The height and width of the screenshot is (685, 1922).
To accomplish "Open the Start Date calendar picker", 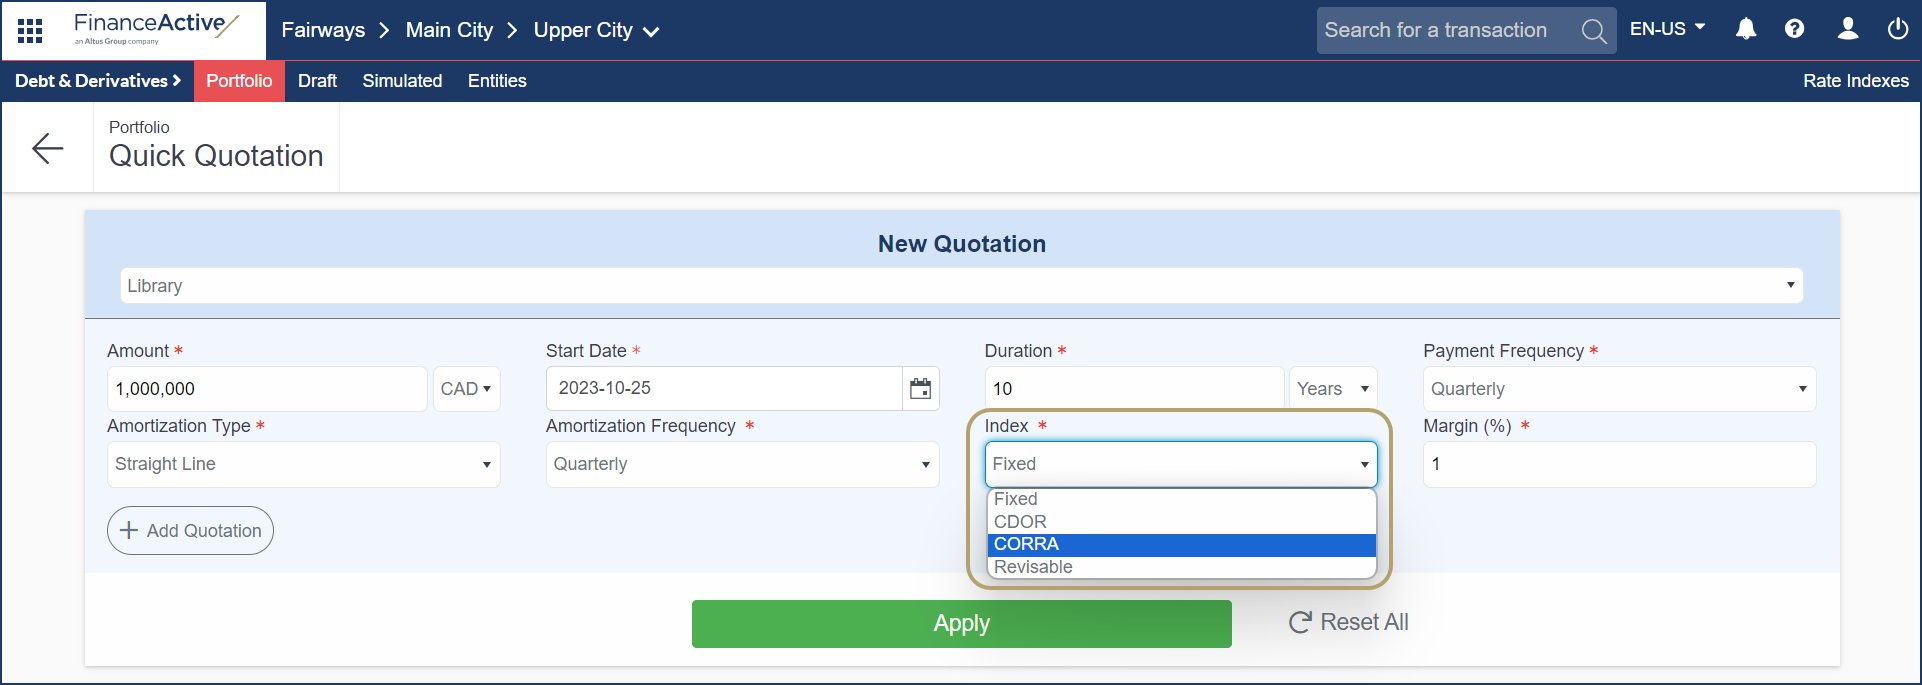I will click(920, 388).
